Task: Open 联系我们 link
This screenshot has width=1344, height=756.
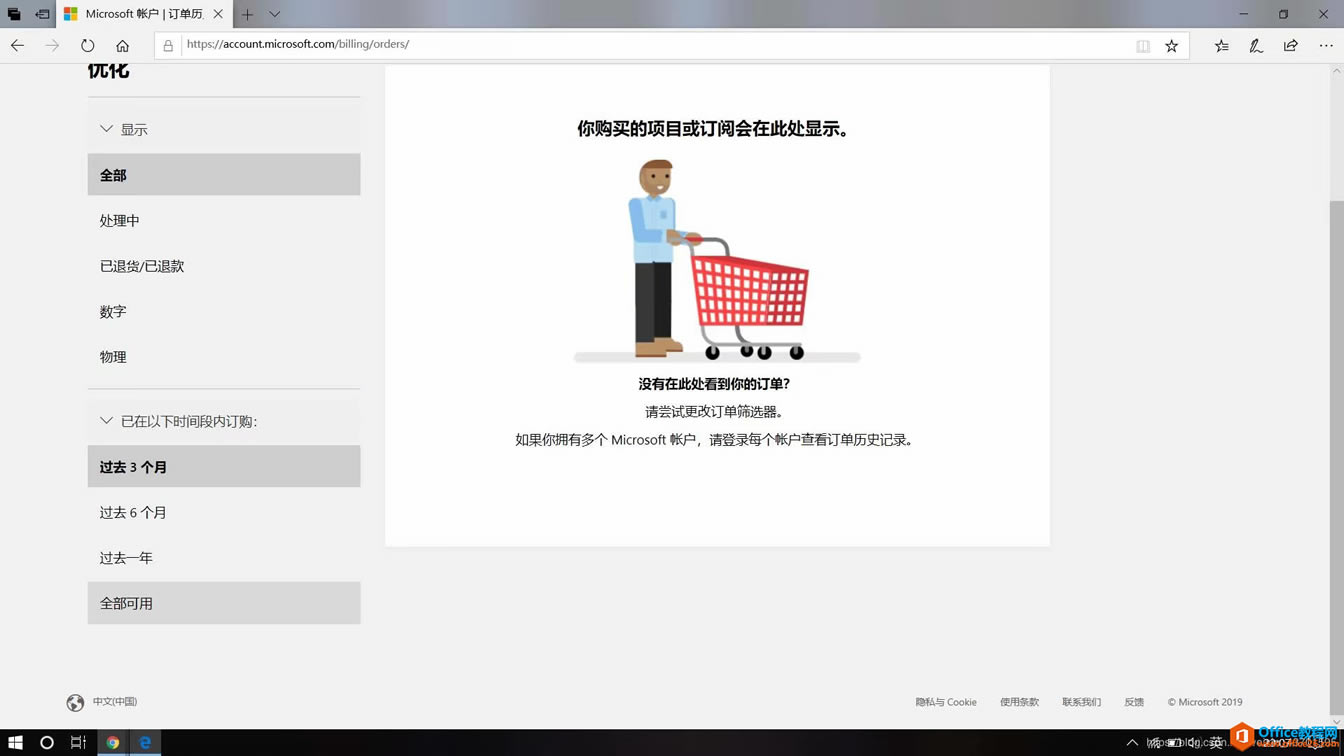Action: pos(1081,702)
